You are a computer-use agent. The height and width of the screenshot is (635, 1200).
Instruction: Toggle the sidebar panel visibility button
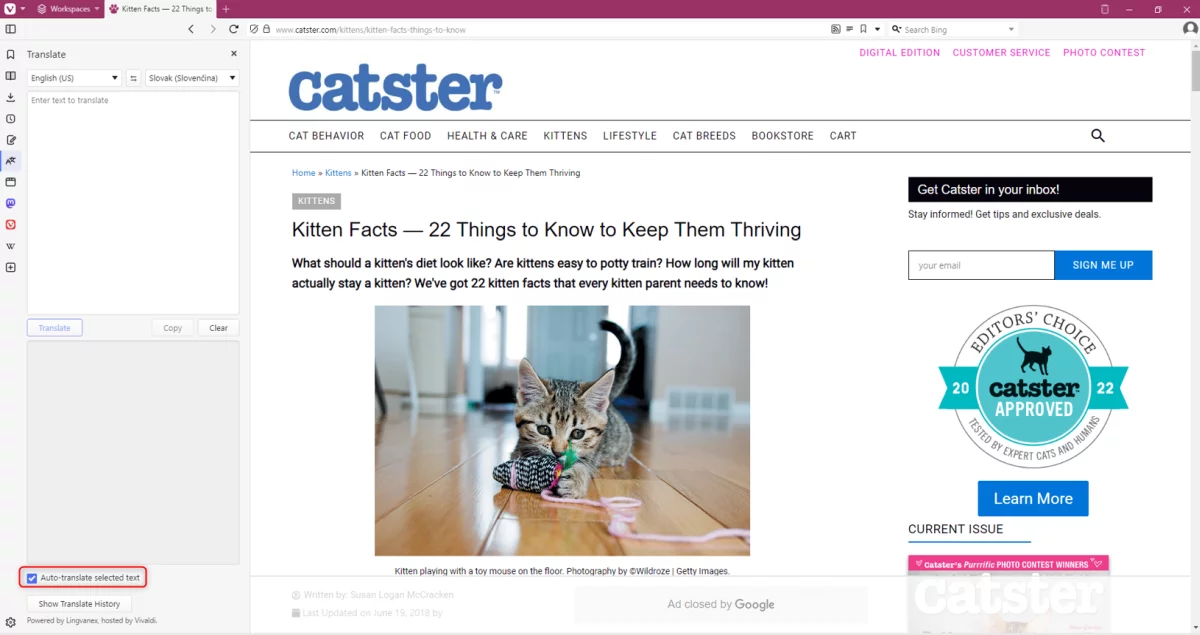pyautogui.click(x=11, y=29)
